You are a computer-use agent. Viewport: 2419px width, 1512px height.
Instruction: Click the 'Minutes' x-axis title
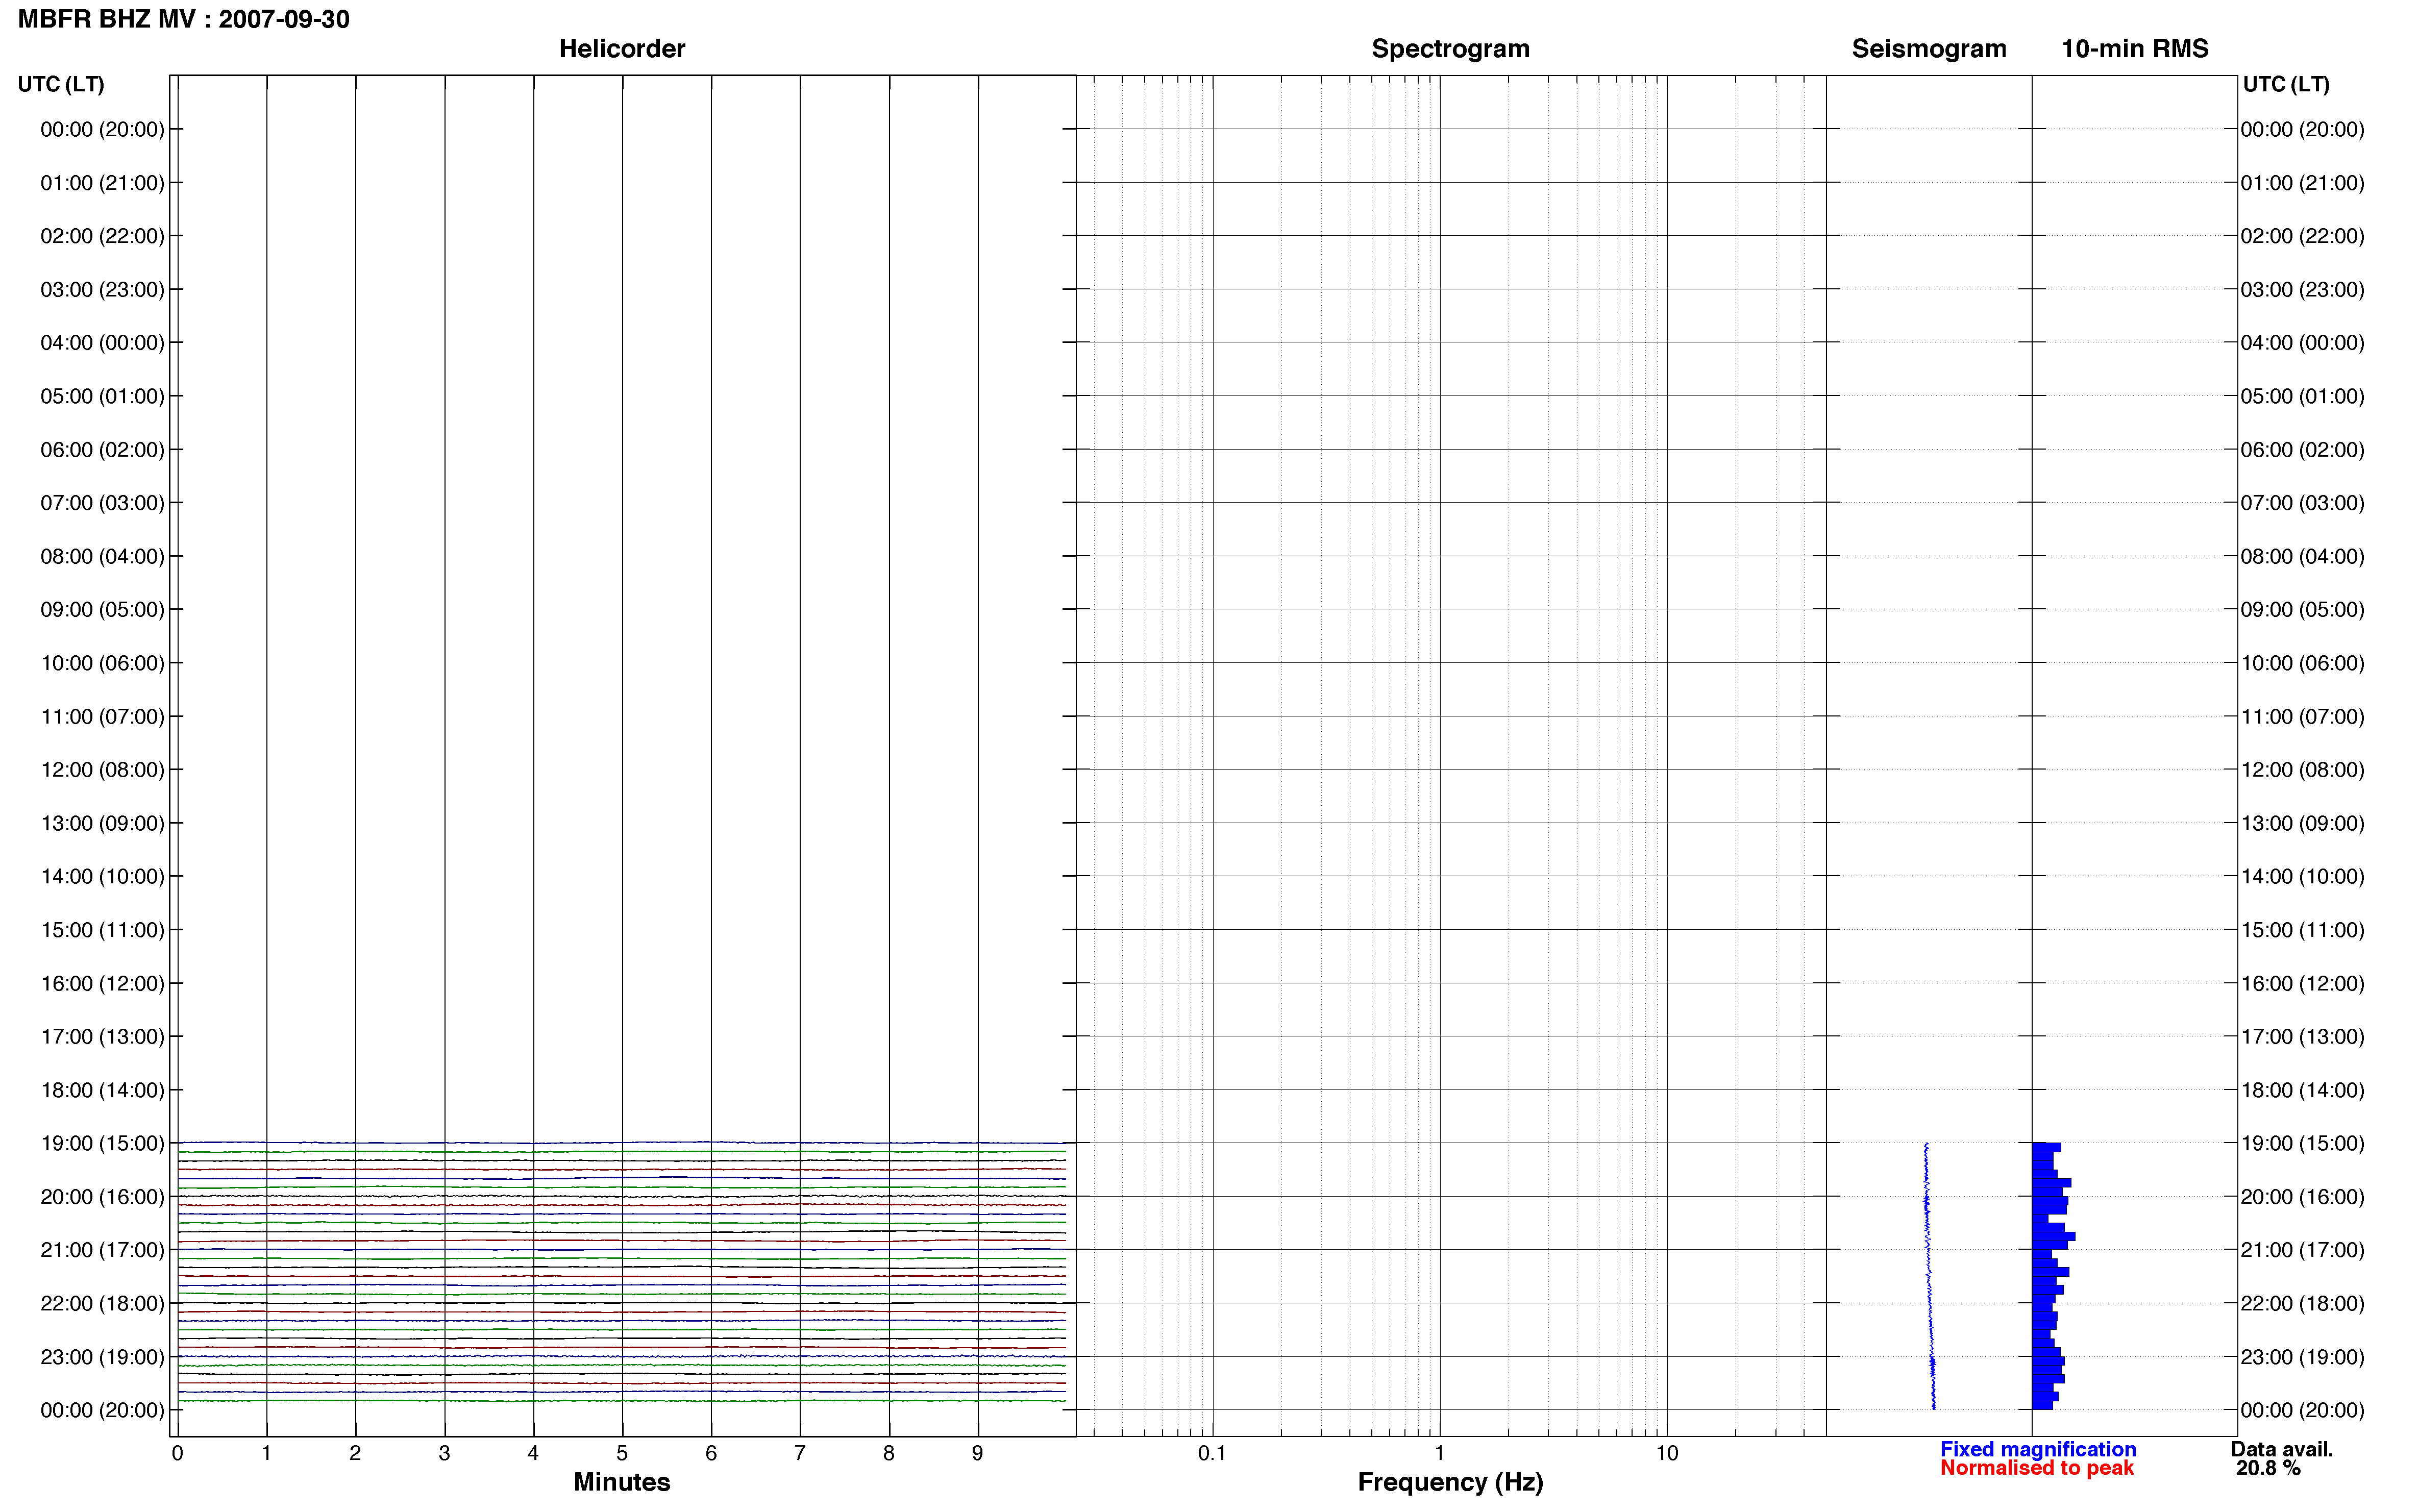[622, 1482]
